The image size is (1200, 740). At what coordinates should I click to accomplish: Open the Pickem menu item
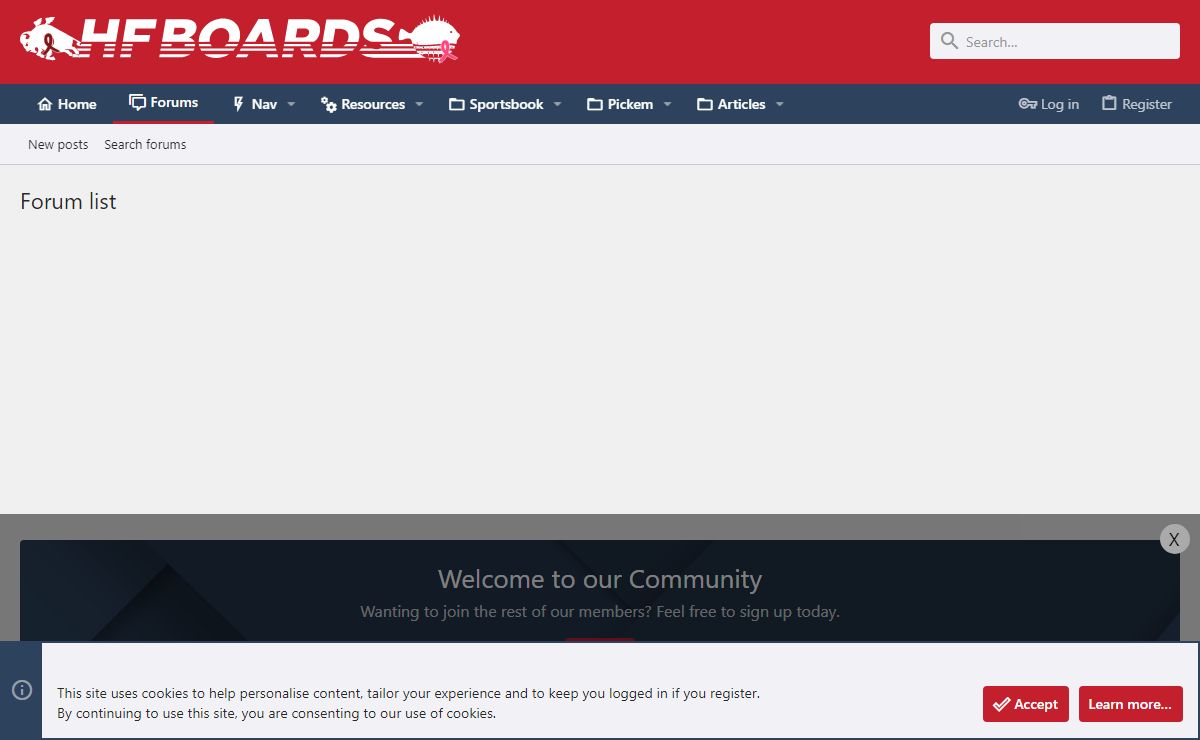(x=620, y=104)
